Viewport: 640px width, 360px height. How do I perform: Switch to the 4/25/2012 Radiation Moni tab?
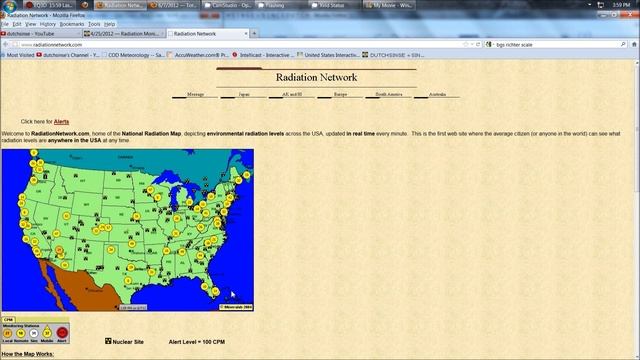[124, 33]
